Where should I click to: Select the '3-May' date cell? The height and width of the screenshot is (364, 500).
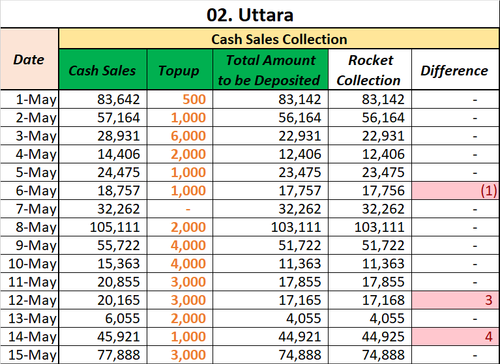(29, 136)
